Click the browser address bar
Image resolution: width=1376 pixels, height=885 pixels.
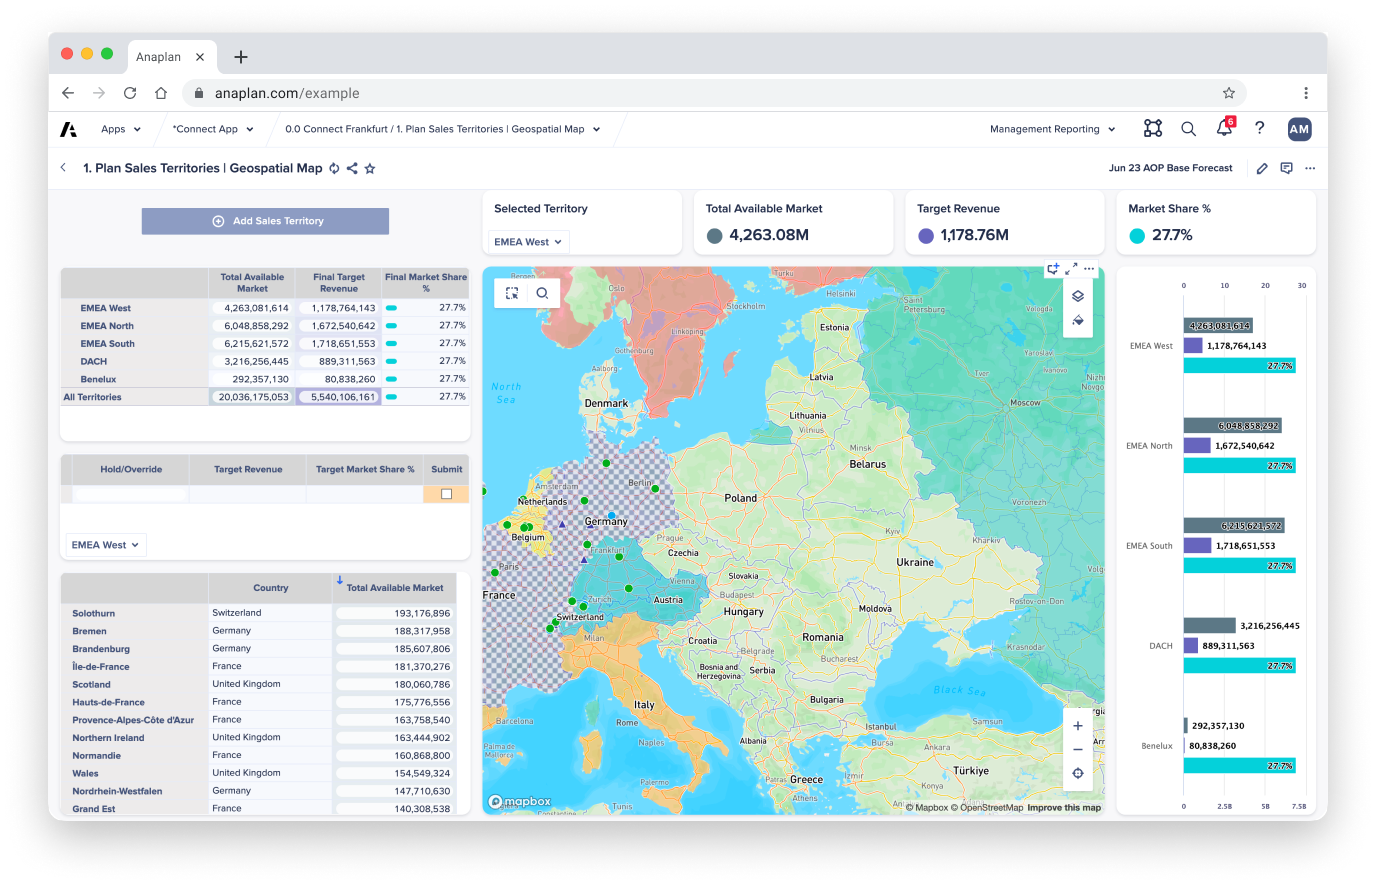[x=715, y=93]
